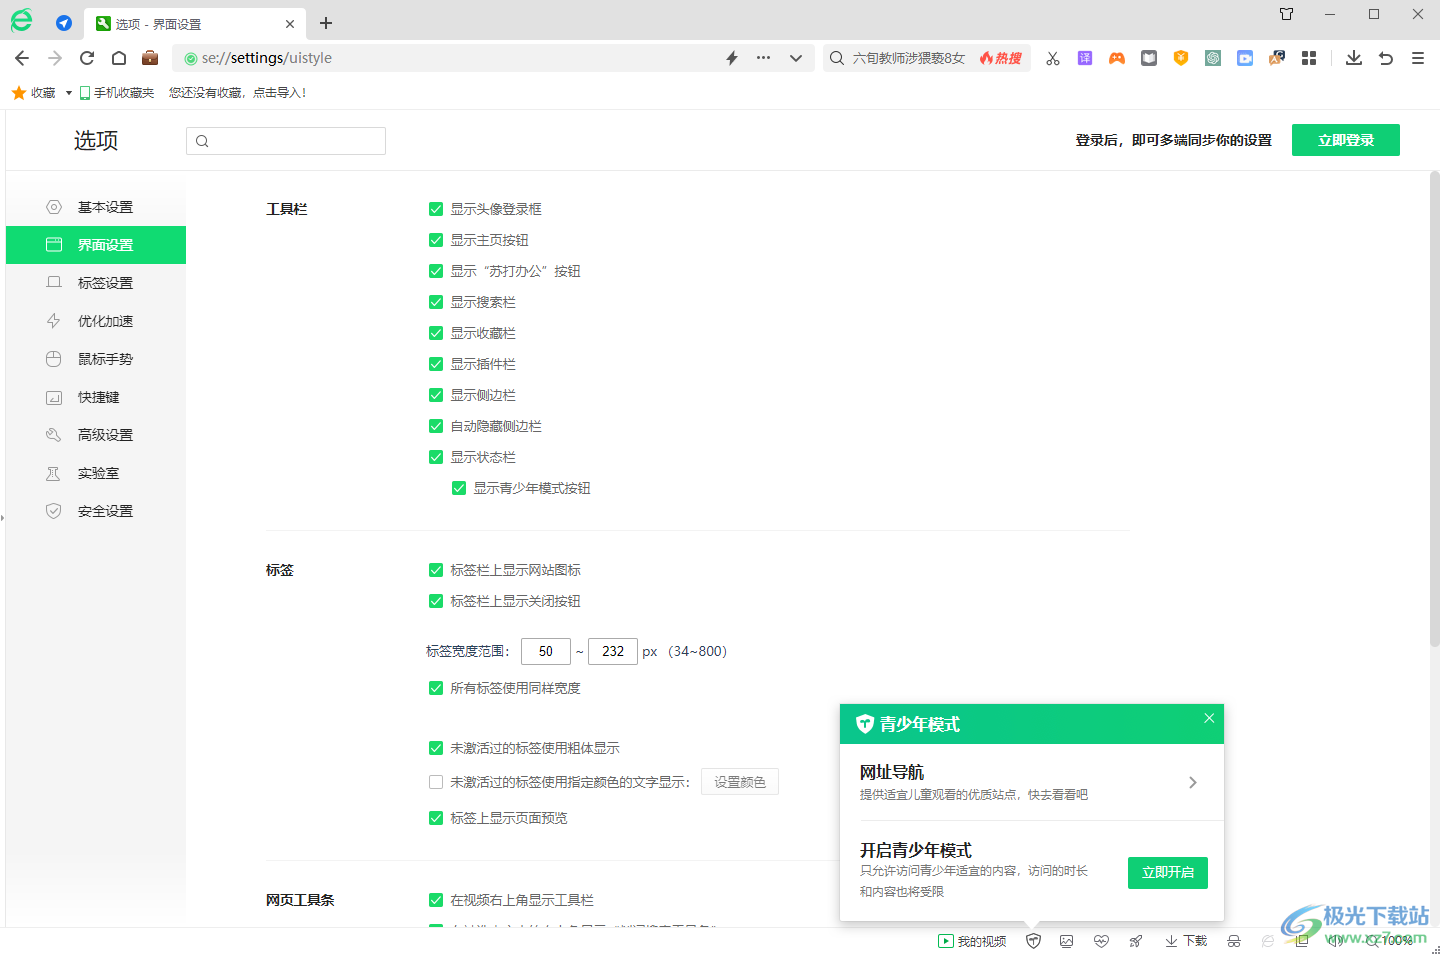Toggle 显示搜索栏 checkbox
This screenshot has width=1440, height=954.
click(x=436, y=302)
